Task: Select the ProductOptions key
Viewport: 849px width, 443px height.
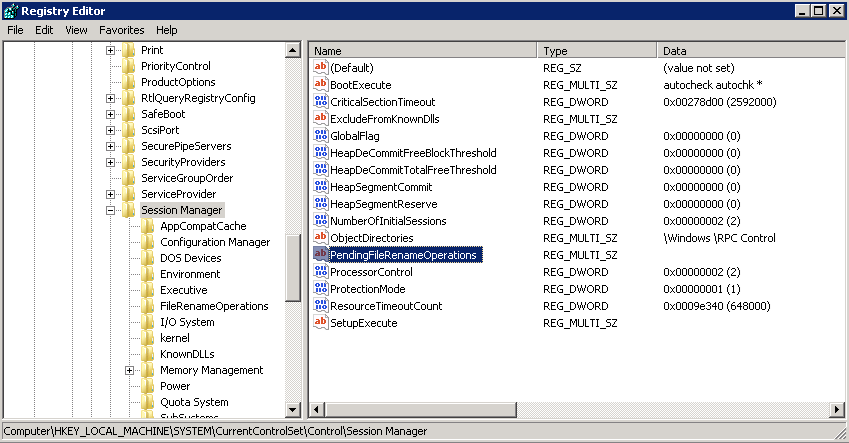Action: (178, 82)
